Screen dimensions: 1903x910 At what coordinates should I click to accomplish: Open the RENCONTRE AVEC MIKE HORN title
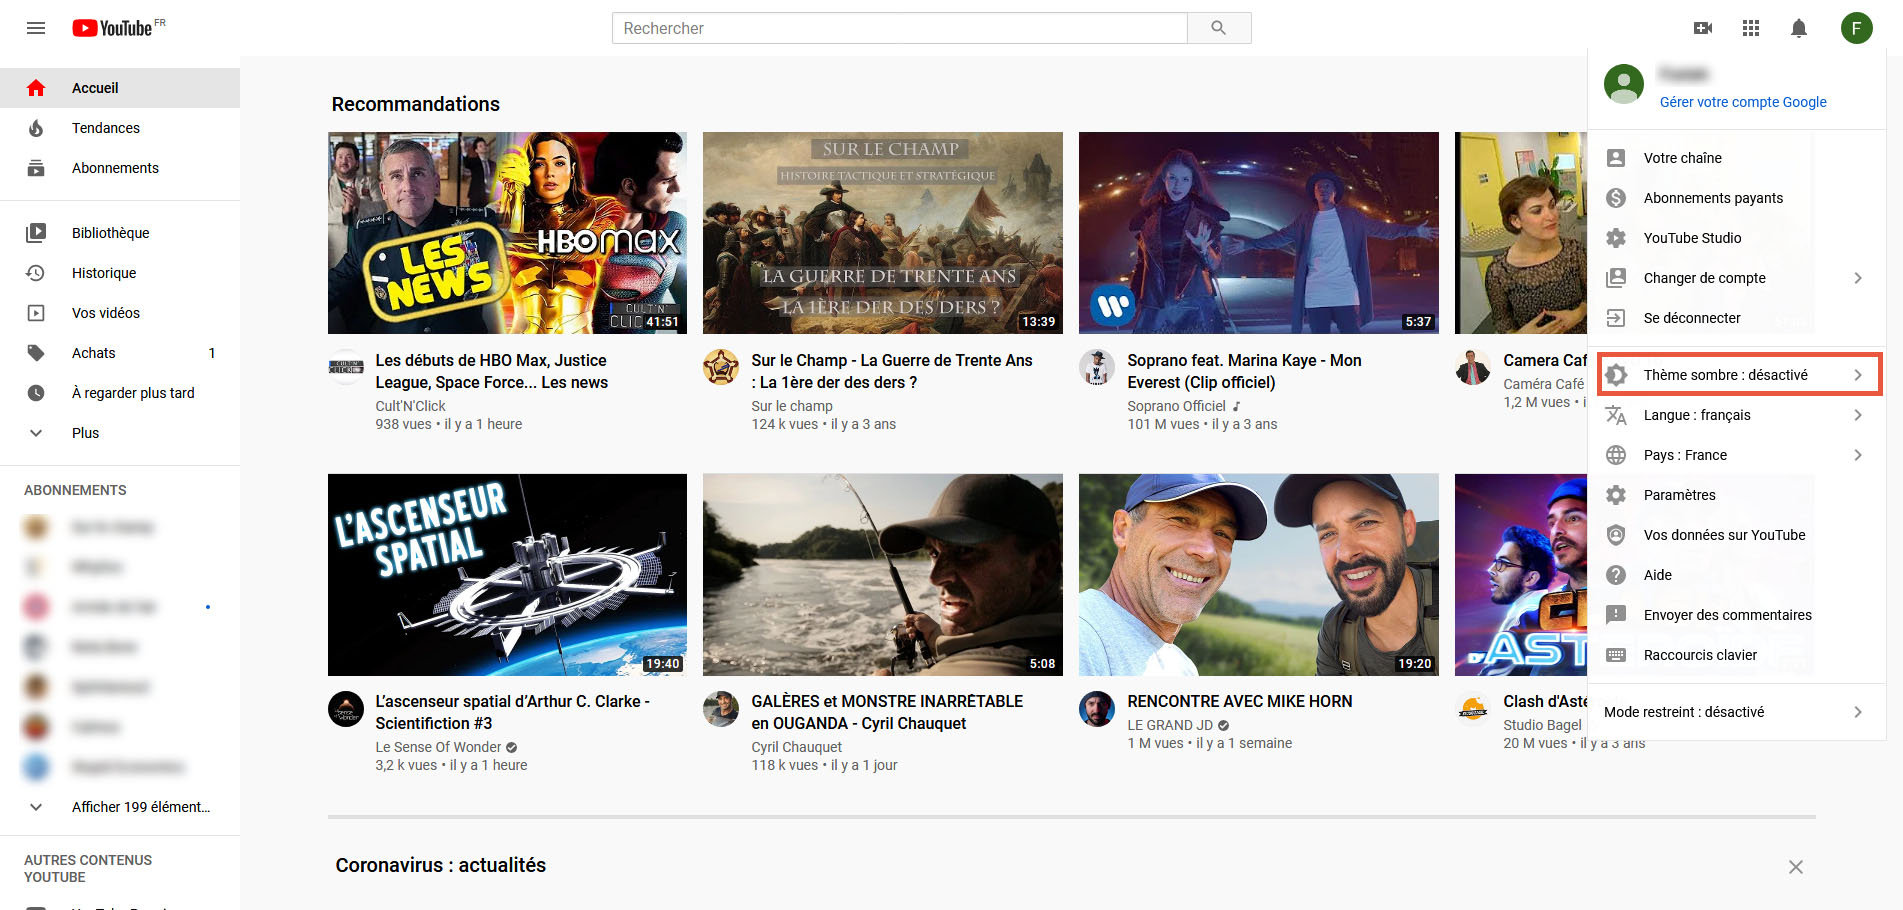point(1240,702)
